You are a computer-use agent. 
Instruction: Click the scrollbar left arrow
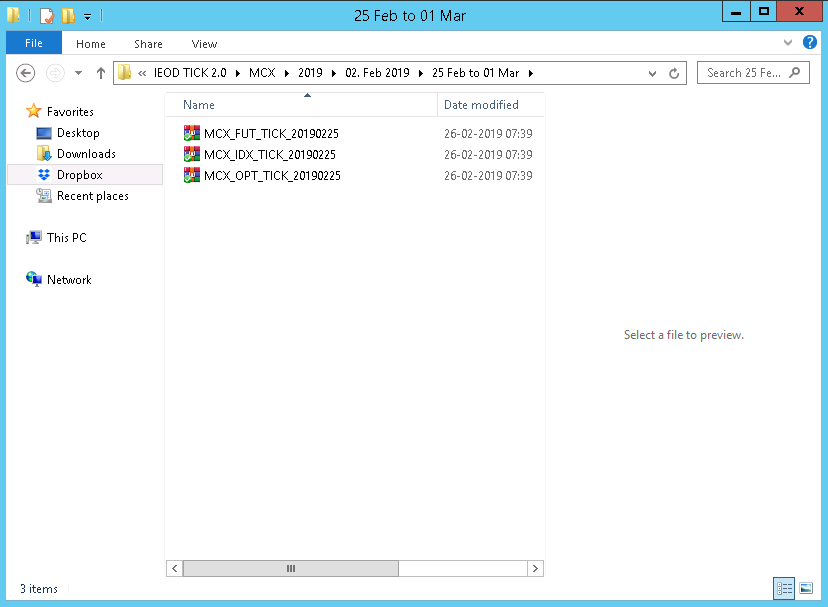pos(175,568)
